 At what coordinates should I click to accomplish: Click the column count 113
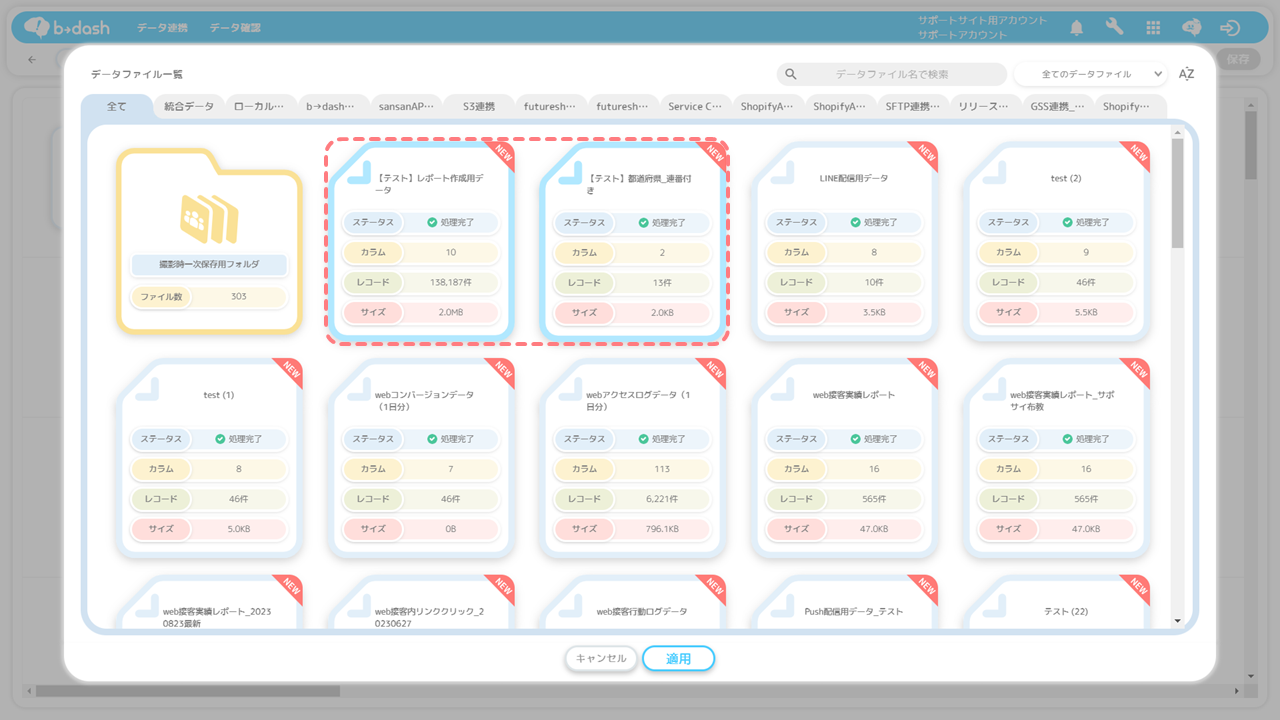coord(661,469)
